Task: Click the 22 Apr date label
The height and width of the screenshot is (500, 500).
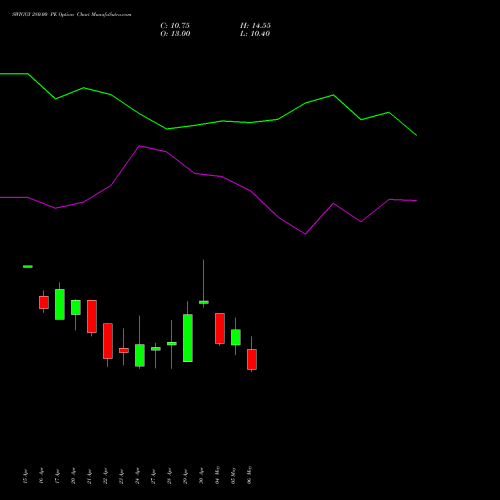Action: (105, 476)
